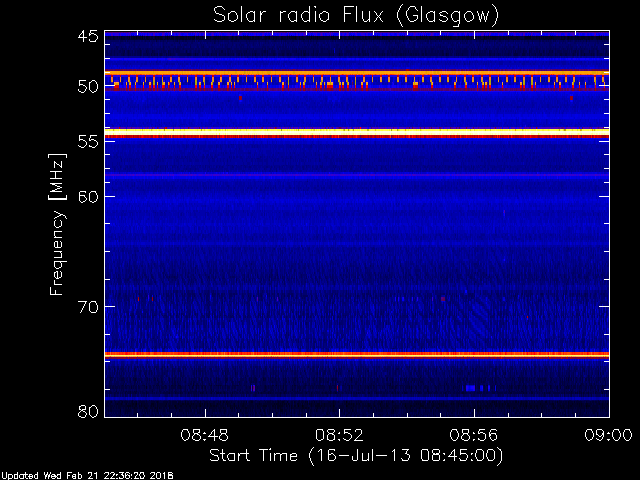The height and width of the screenshot is (480, 640).
Task: Click the light blue blob near 08:56
Action: pyautogui.click(x=477, y=387)
